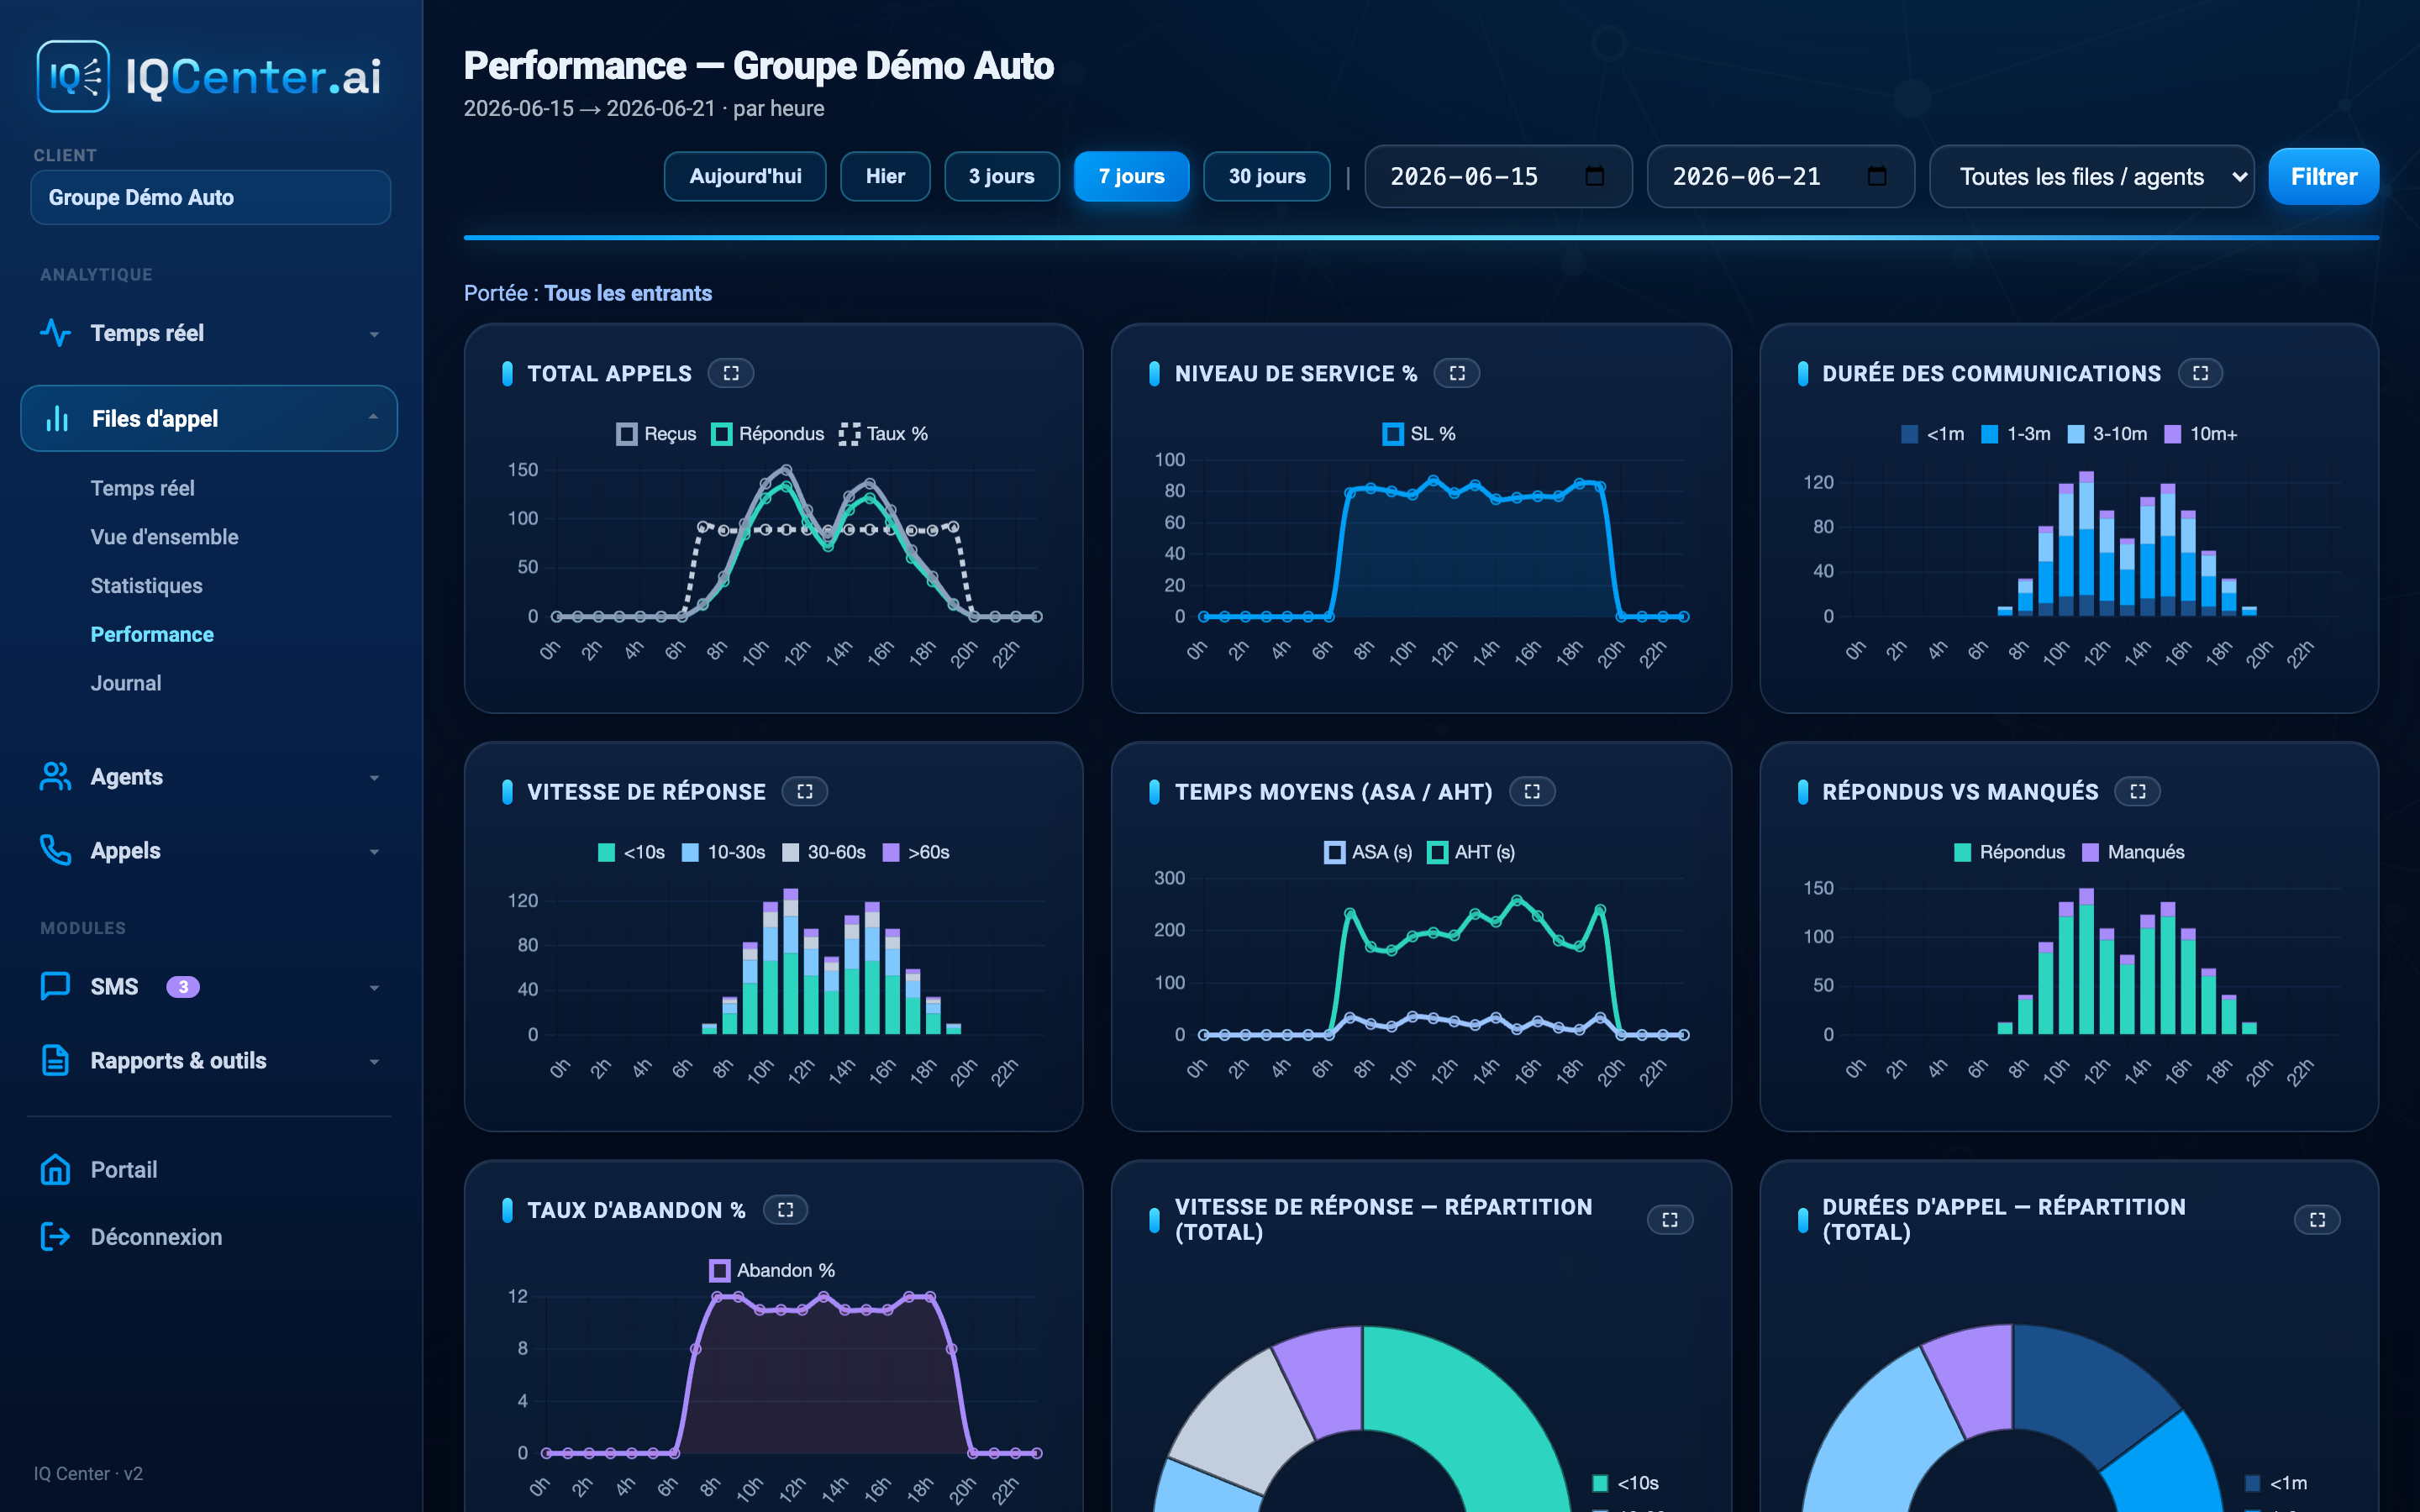Toggle the Reçus series in Total Appels

[656, 434]
